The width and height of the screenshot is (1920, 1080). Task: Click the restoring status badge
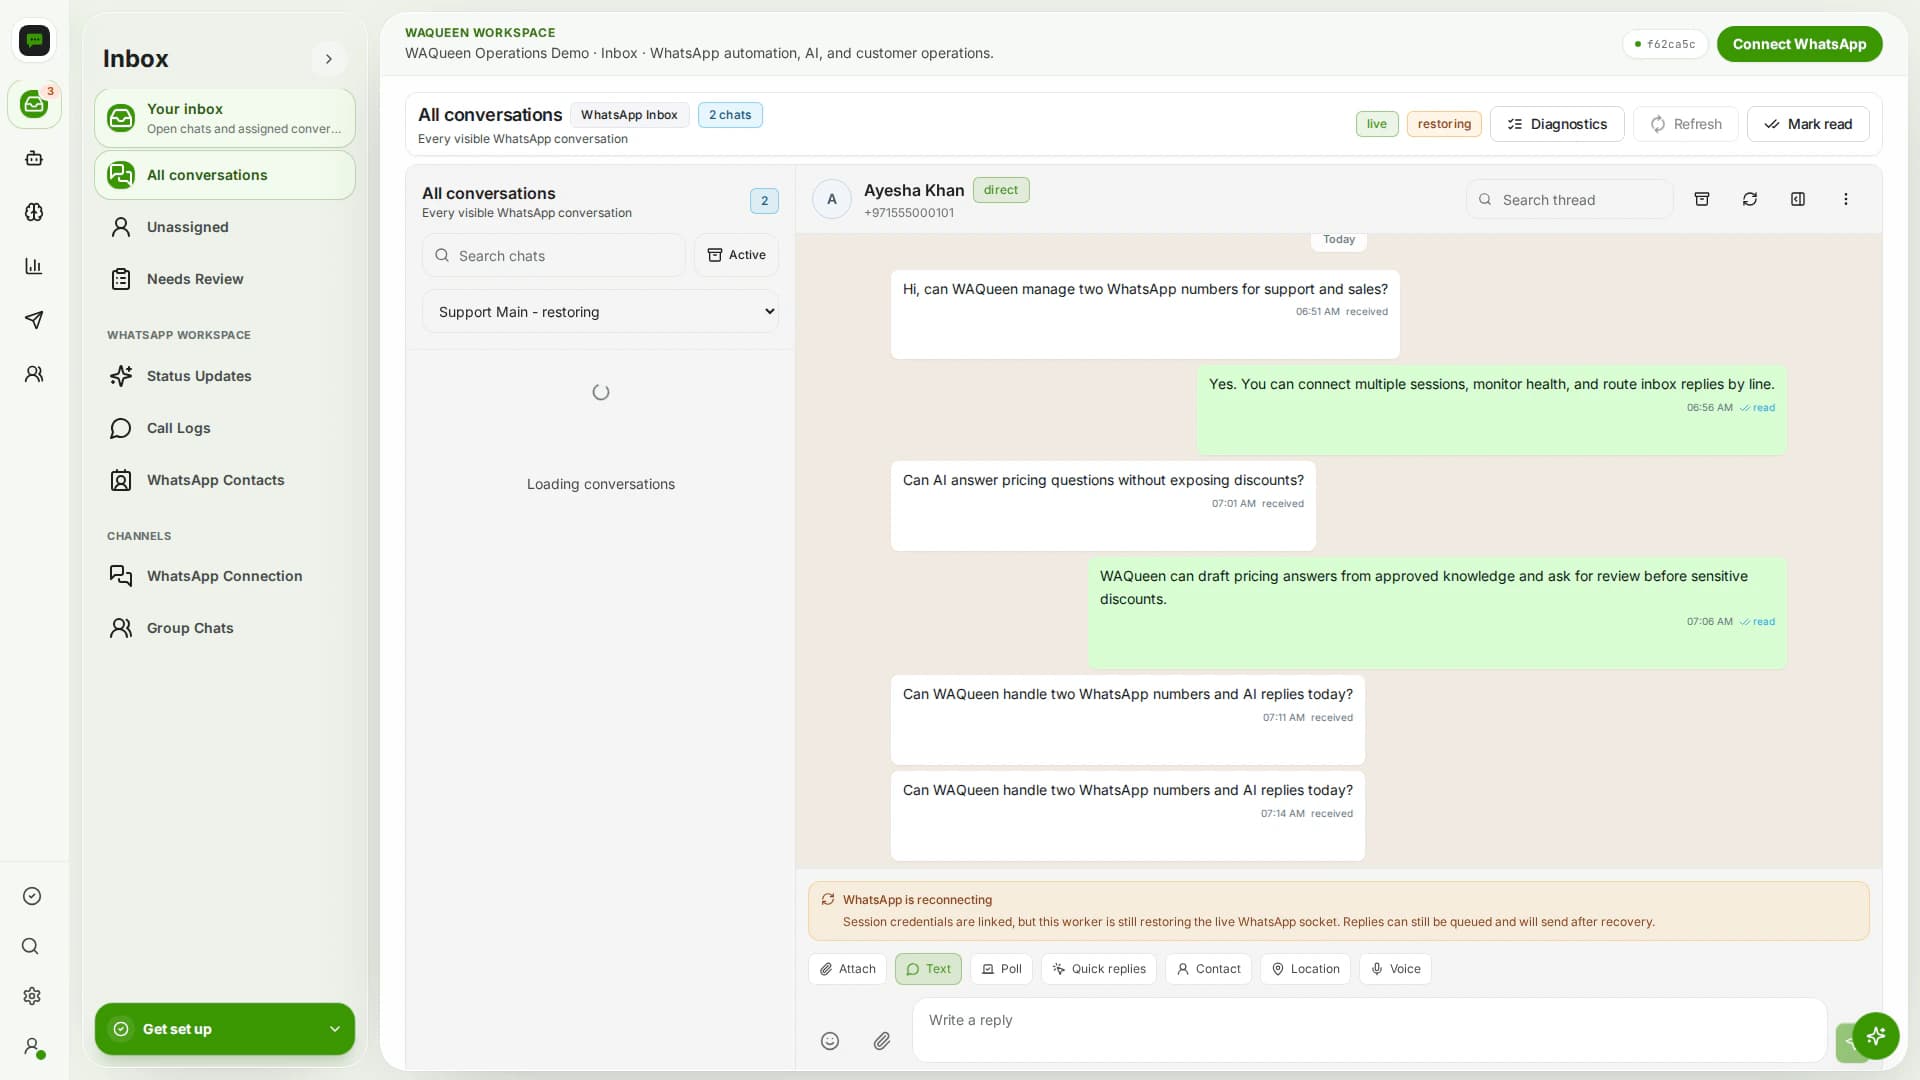(1444, 124)
